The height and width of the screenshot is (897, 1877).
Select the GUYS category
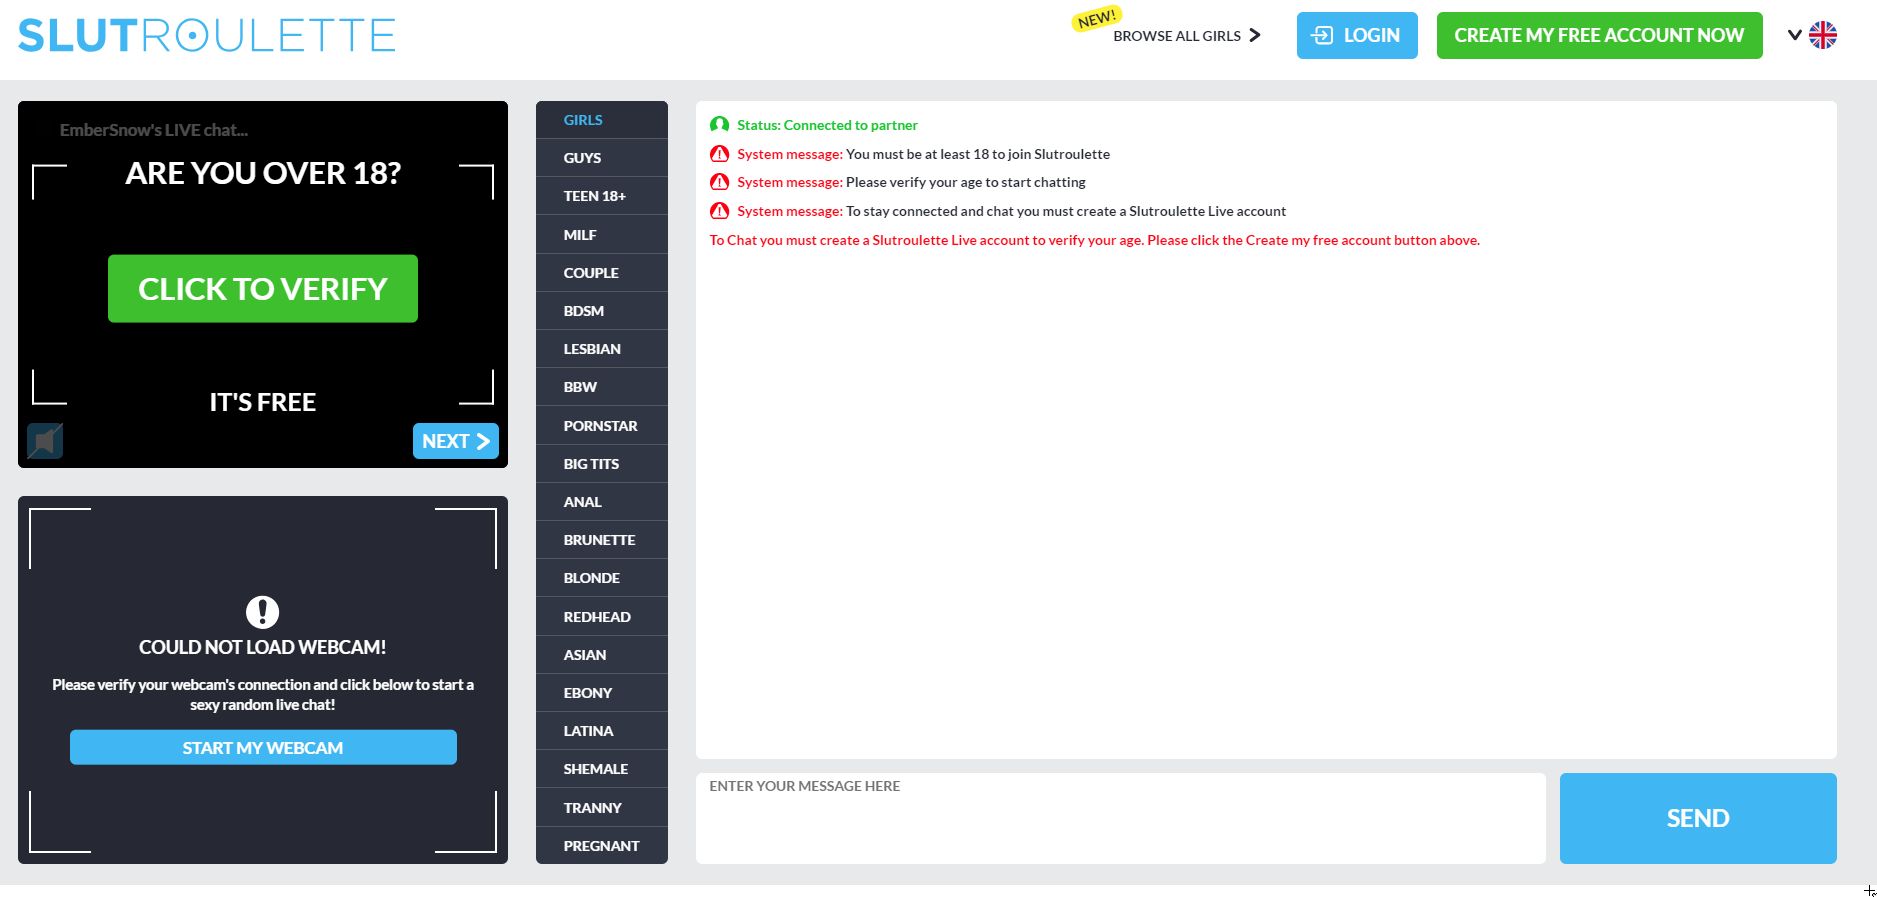pyautogui.click(x=602, y=158)
